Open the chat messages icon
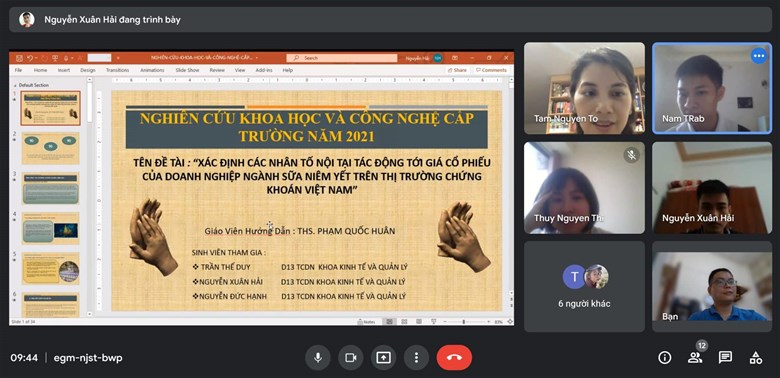 tap(725, 358)
